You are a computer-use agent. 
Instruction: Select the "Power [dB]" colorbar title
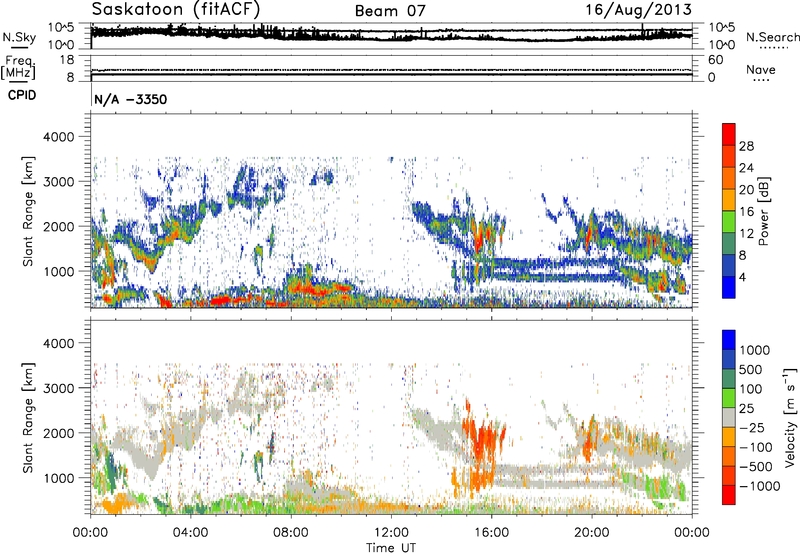coord(763,211)
